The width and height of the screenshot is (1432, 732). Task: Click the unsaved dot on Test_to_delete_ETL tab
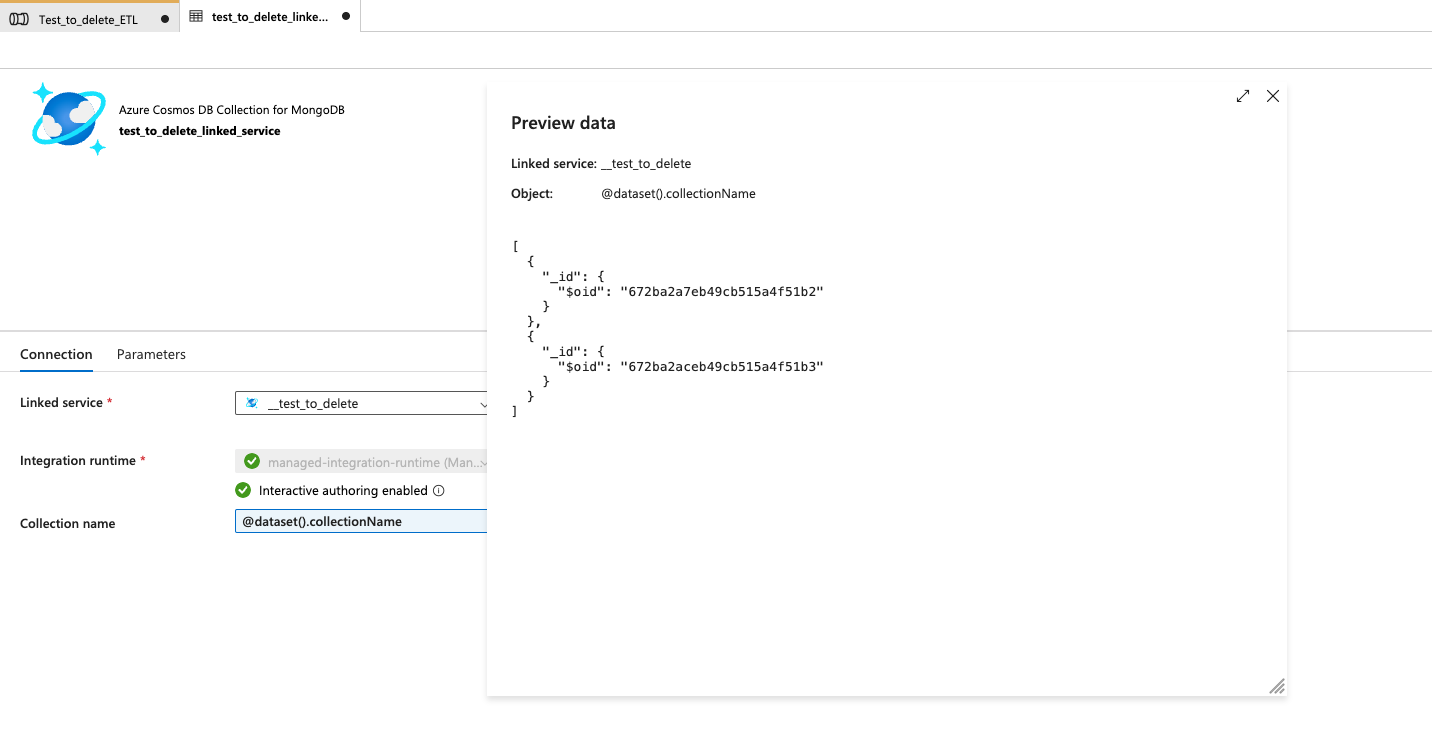(165, 19)
